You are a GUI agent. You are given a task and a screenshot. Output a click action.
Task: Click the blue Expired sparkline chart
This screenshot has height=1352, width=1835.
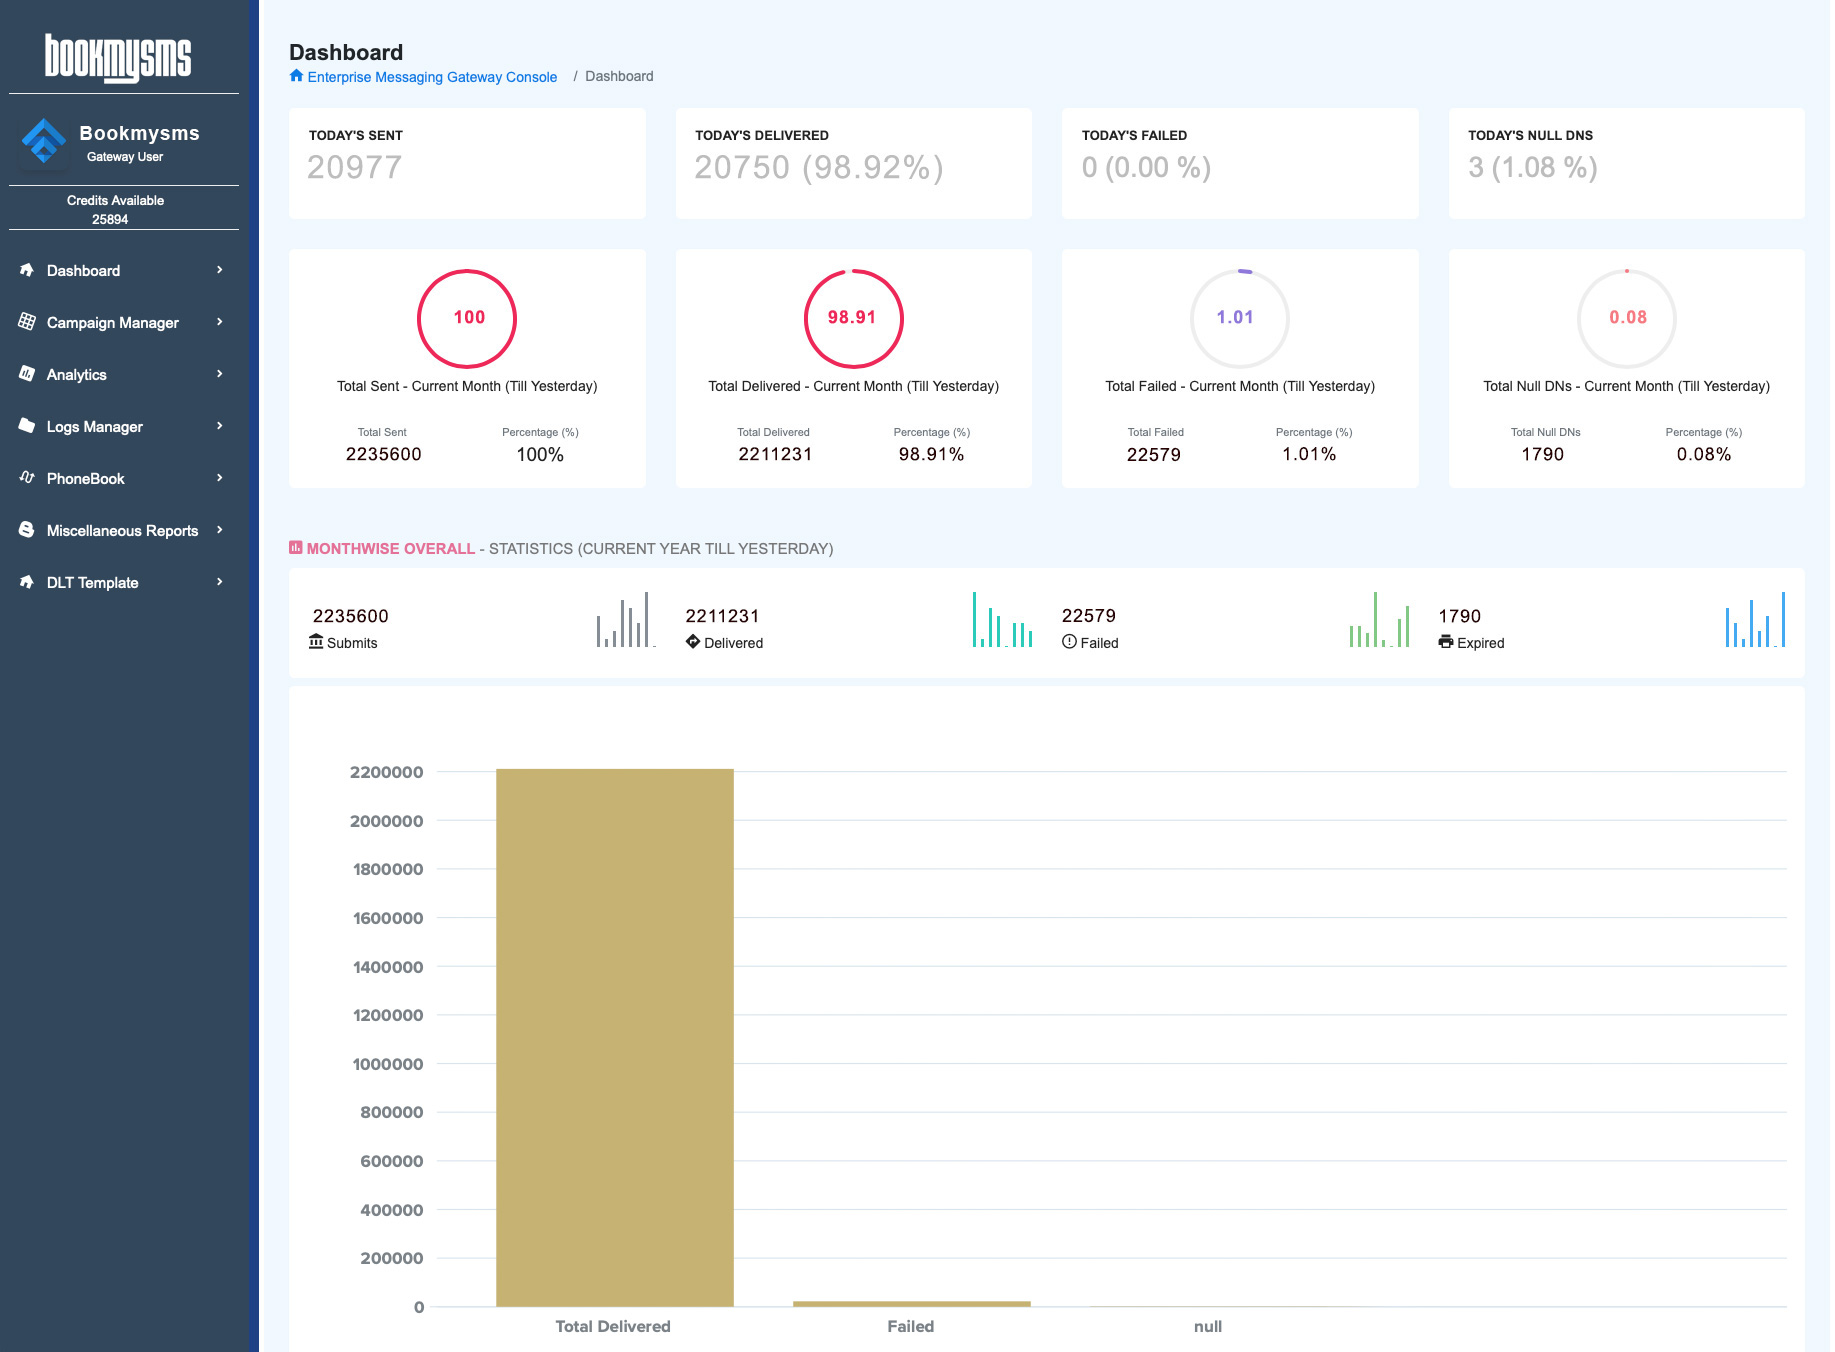[1755, 619]
